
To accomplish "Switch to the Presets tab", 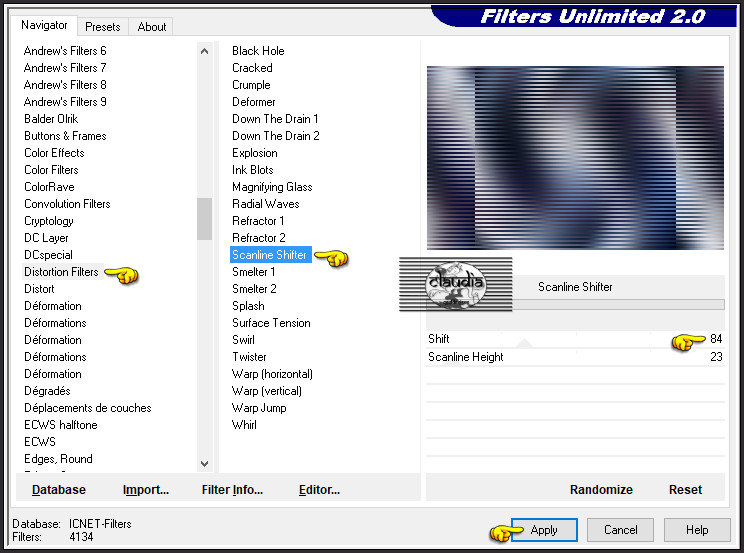I will tap(102, 27).
